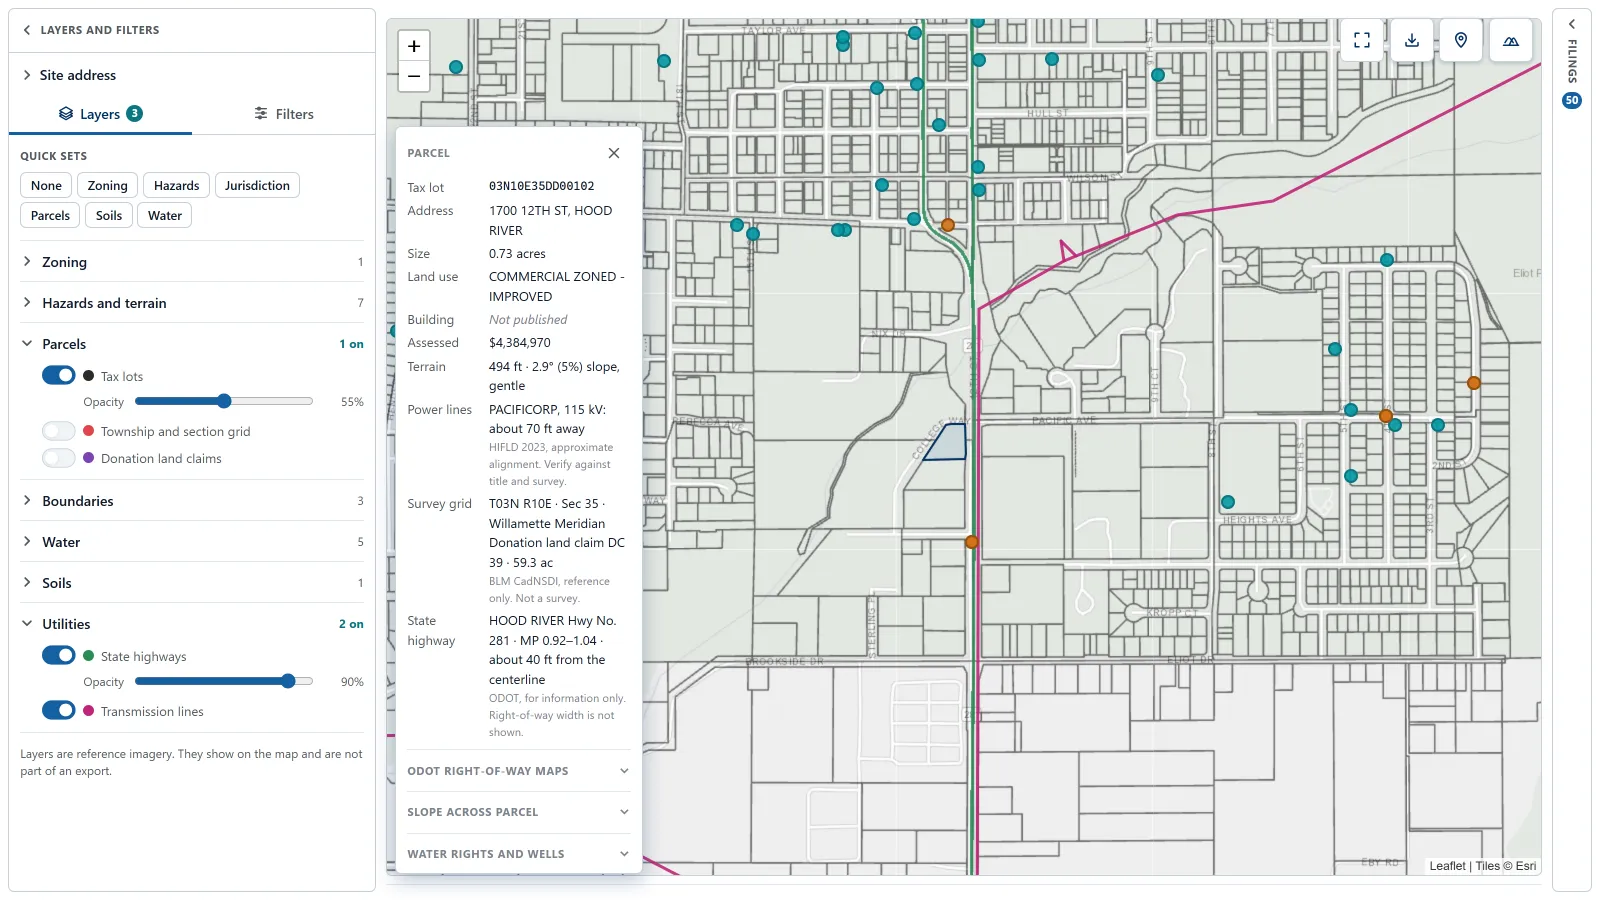Screen dimensions: 1600x900
Task: Apply the None quick set
Action: [46, 185]
